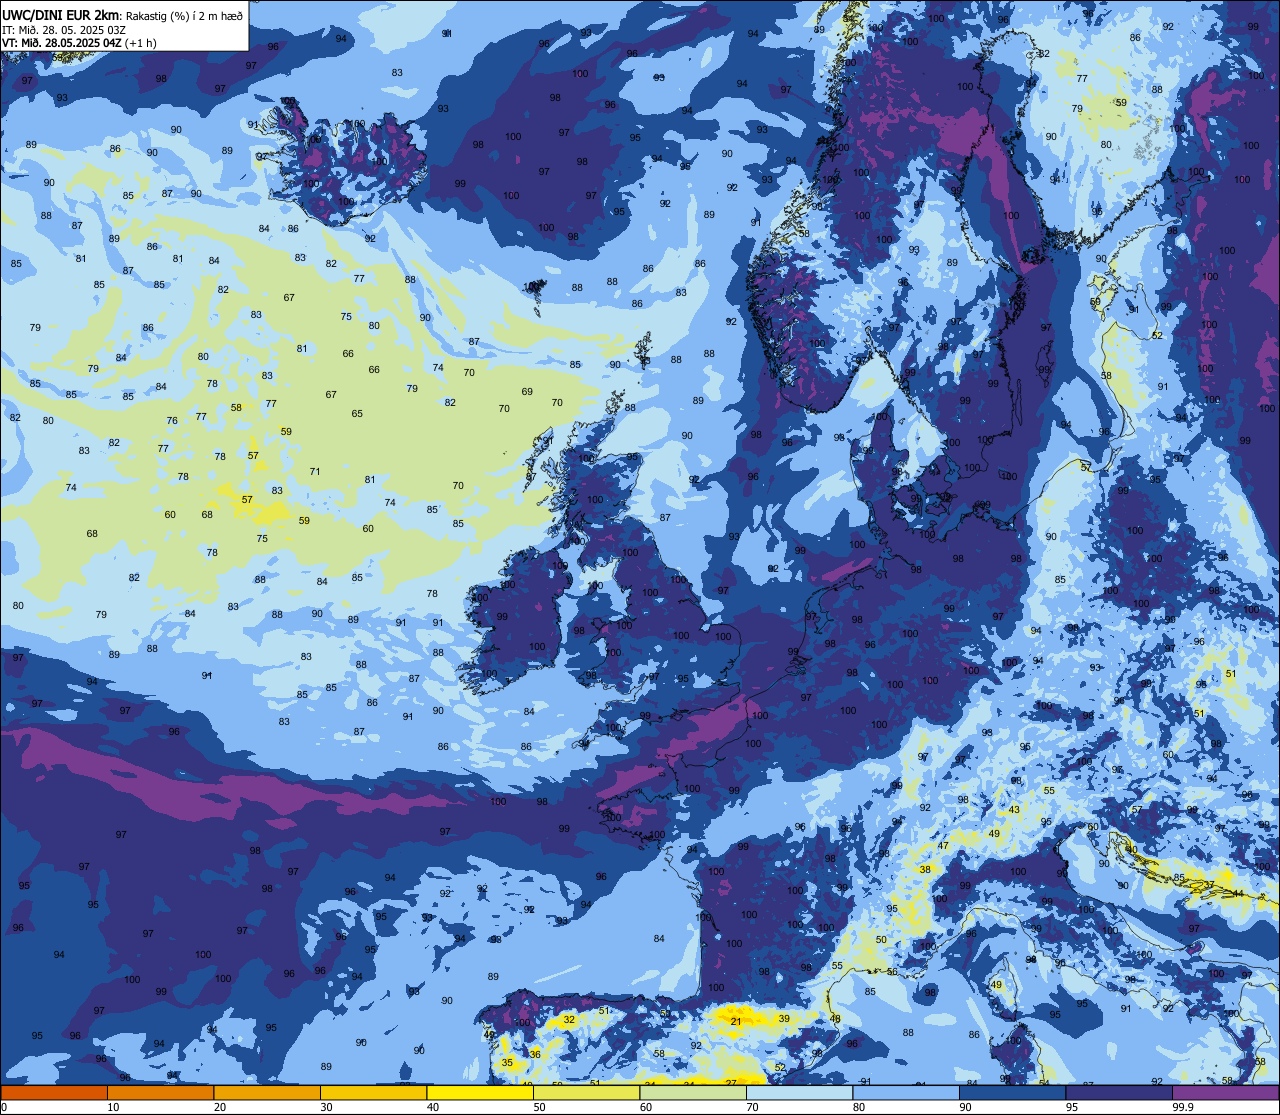Click the pale yellow 50–60 legend swatch
Screen dimensions: 1280x1115
(586, 1092)
